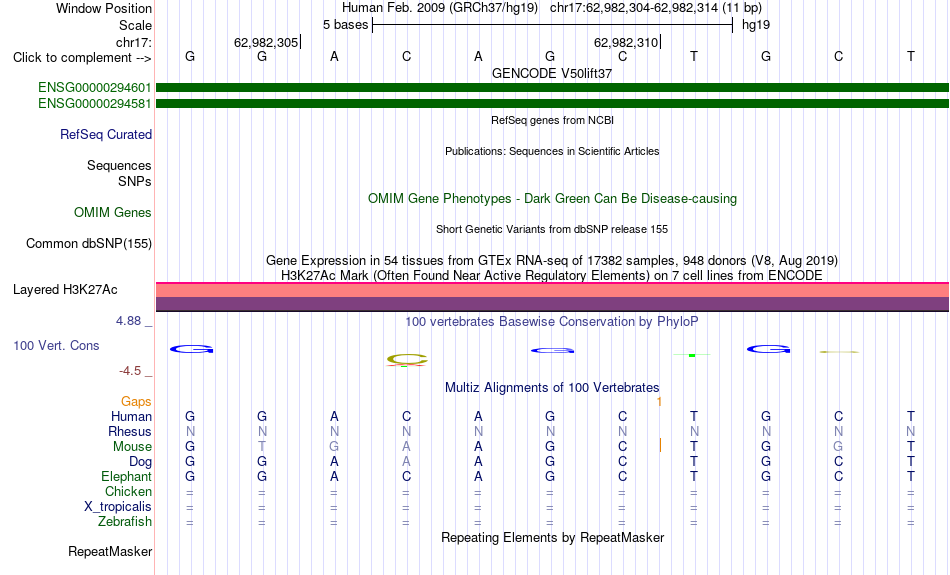This screenshot has height=575, width=950.
Task: Open the 100 Vert. Cons track label
Action: [x=56, y=345]
